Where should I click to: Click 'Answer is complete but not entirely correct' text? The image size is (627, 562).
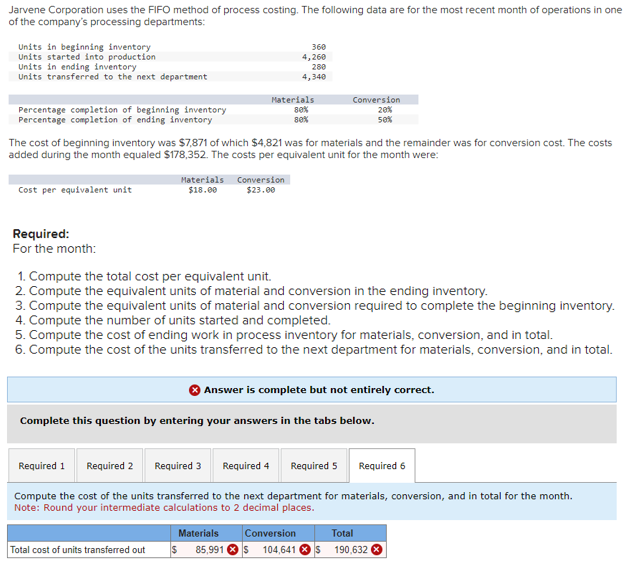(319, 390)
